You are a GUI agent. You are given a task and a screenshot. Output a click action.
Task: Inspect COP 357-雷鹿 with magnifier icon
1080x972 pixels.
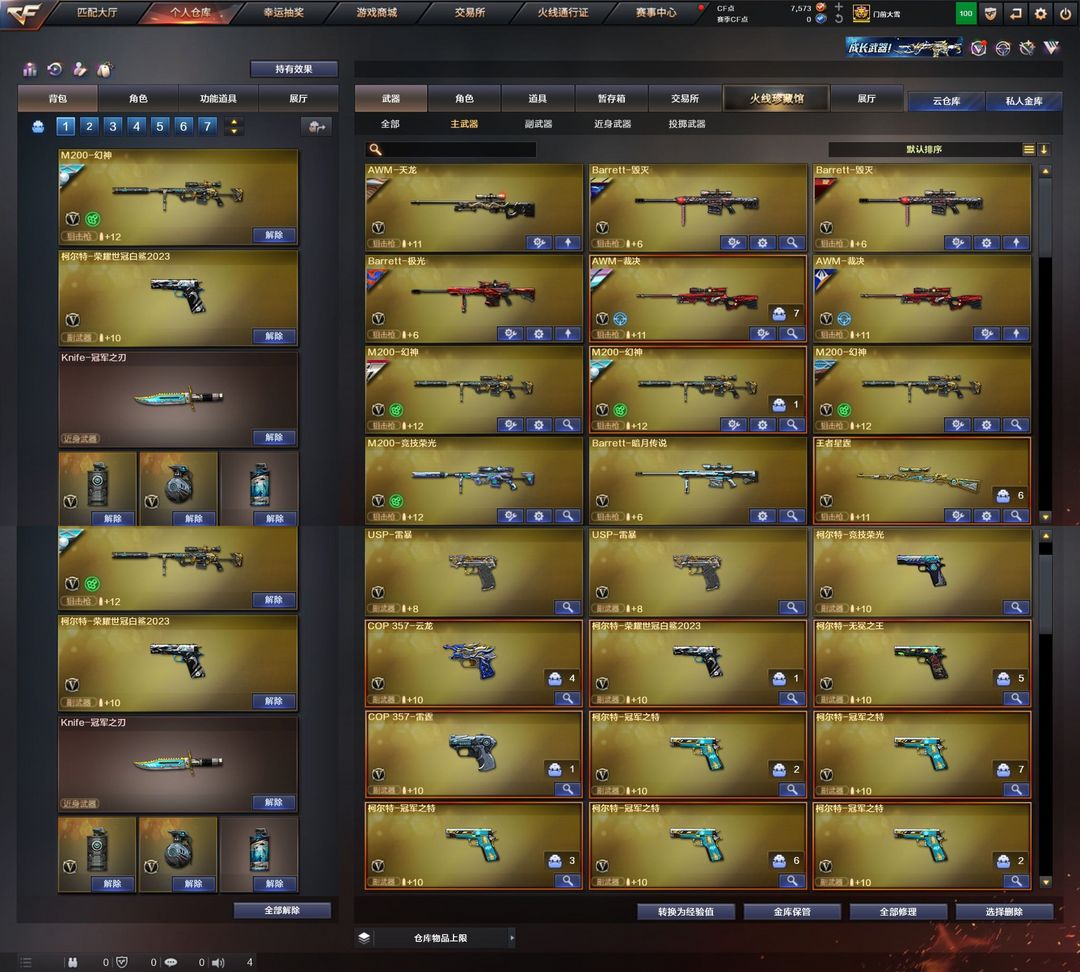(x=568, y=789)
